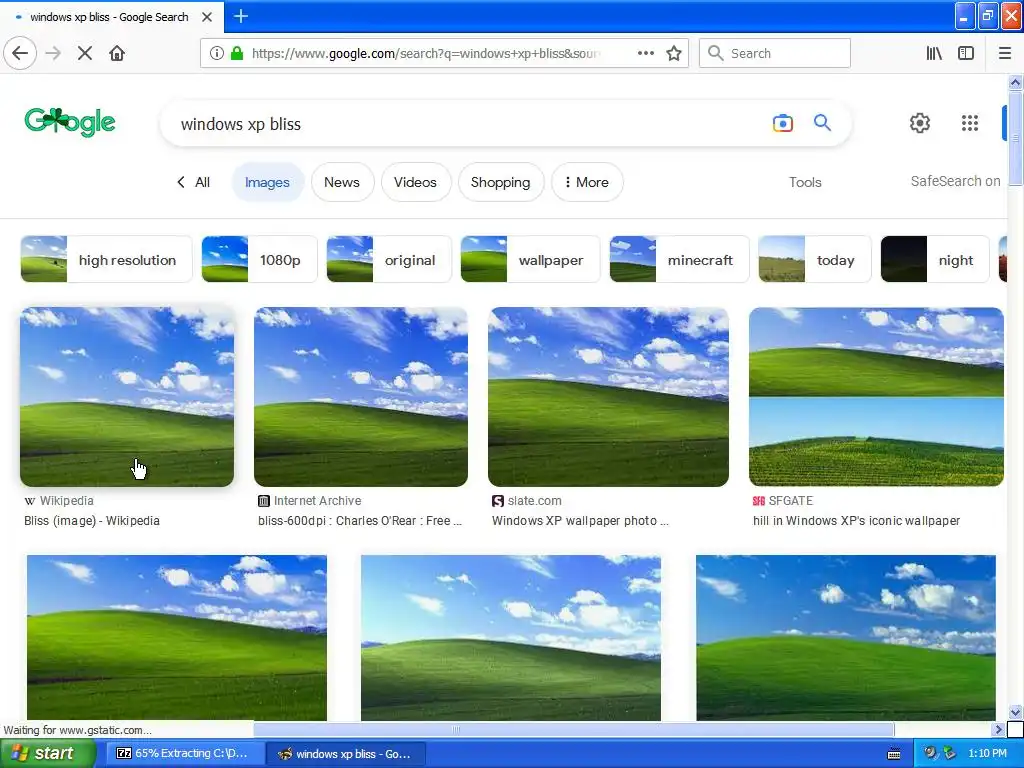Search by image with camera icon
This screenshot has height=768, width=1024.
782,123
